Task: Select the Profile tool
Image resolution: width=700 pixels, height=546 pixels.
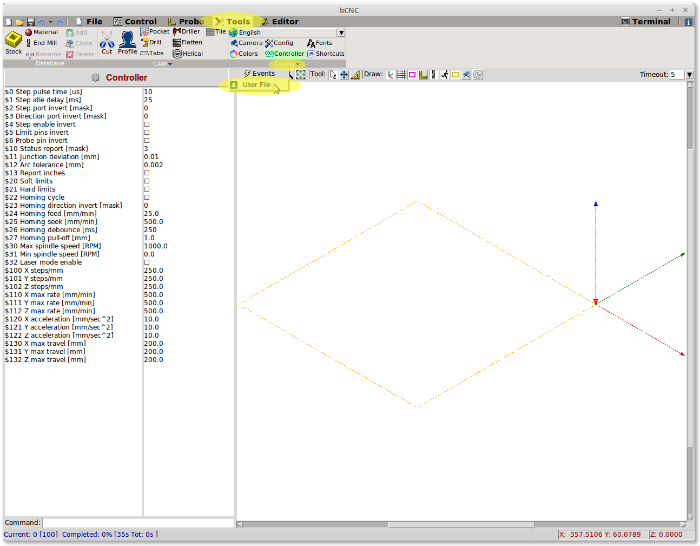Action: (127, 43)
